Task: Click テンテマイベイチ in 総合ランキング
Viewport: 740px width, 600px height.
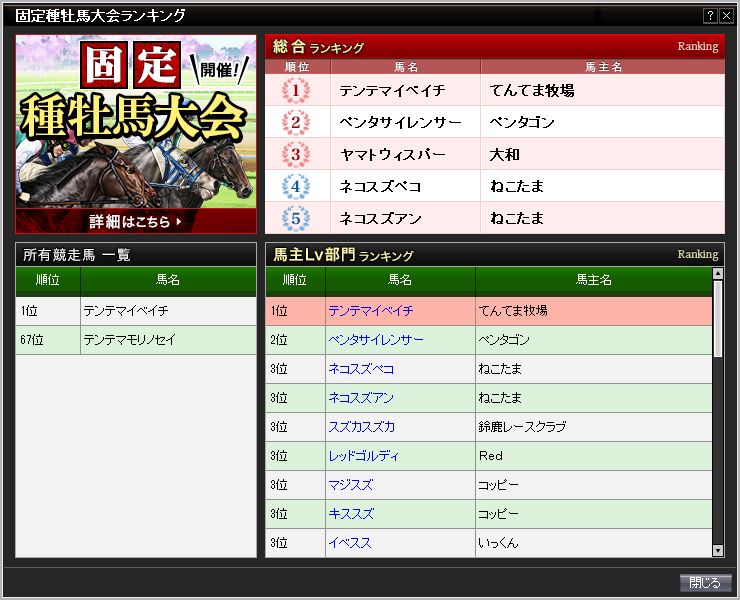Action: 392,90
